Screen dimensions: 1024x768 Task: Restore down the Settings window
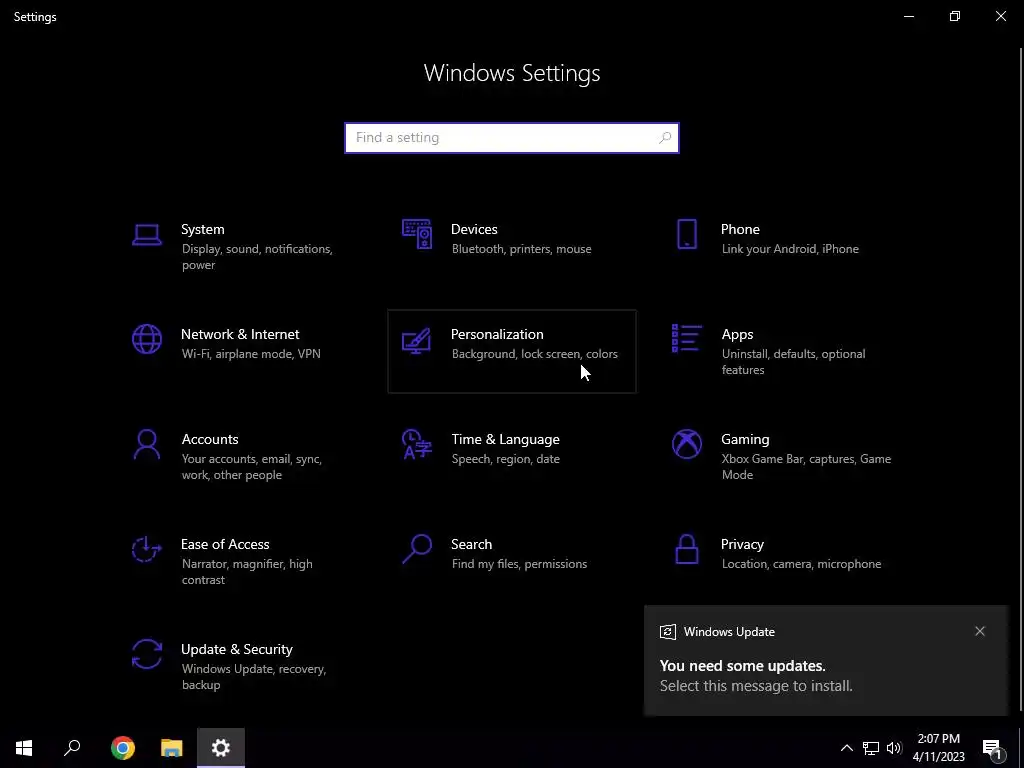point(955,16)
